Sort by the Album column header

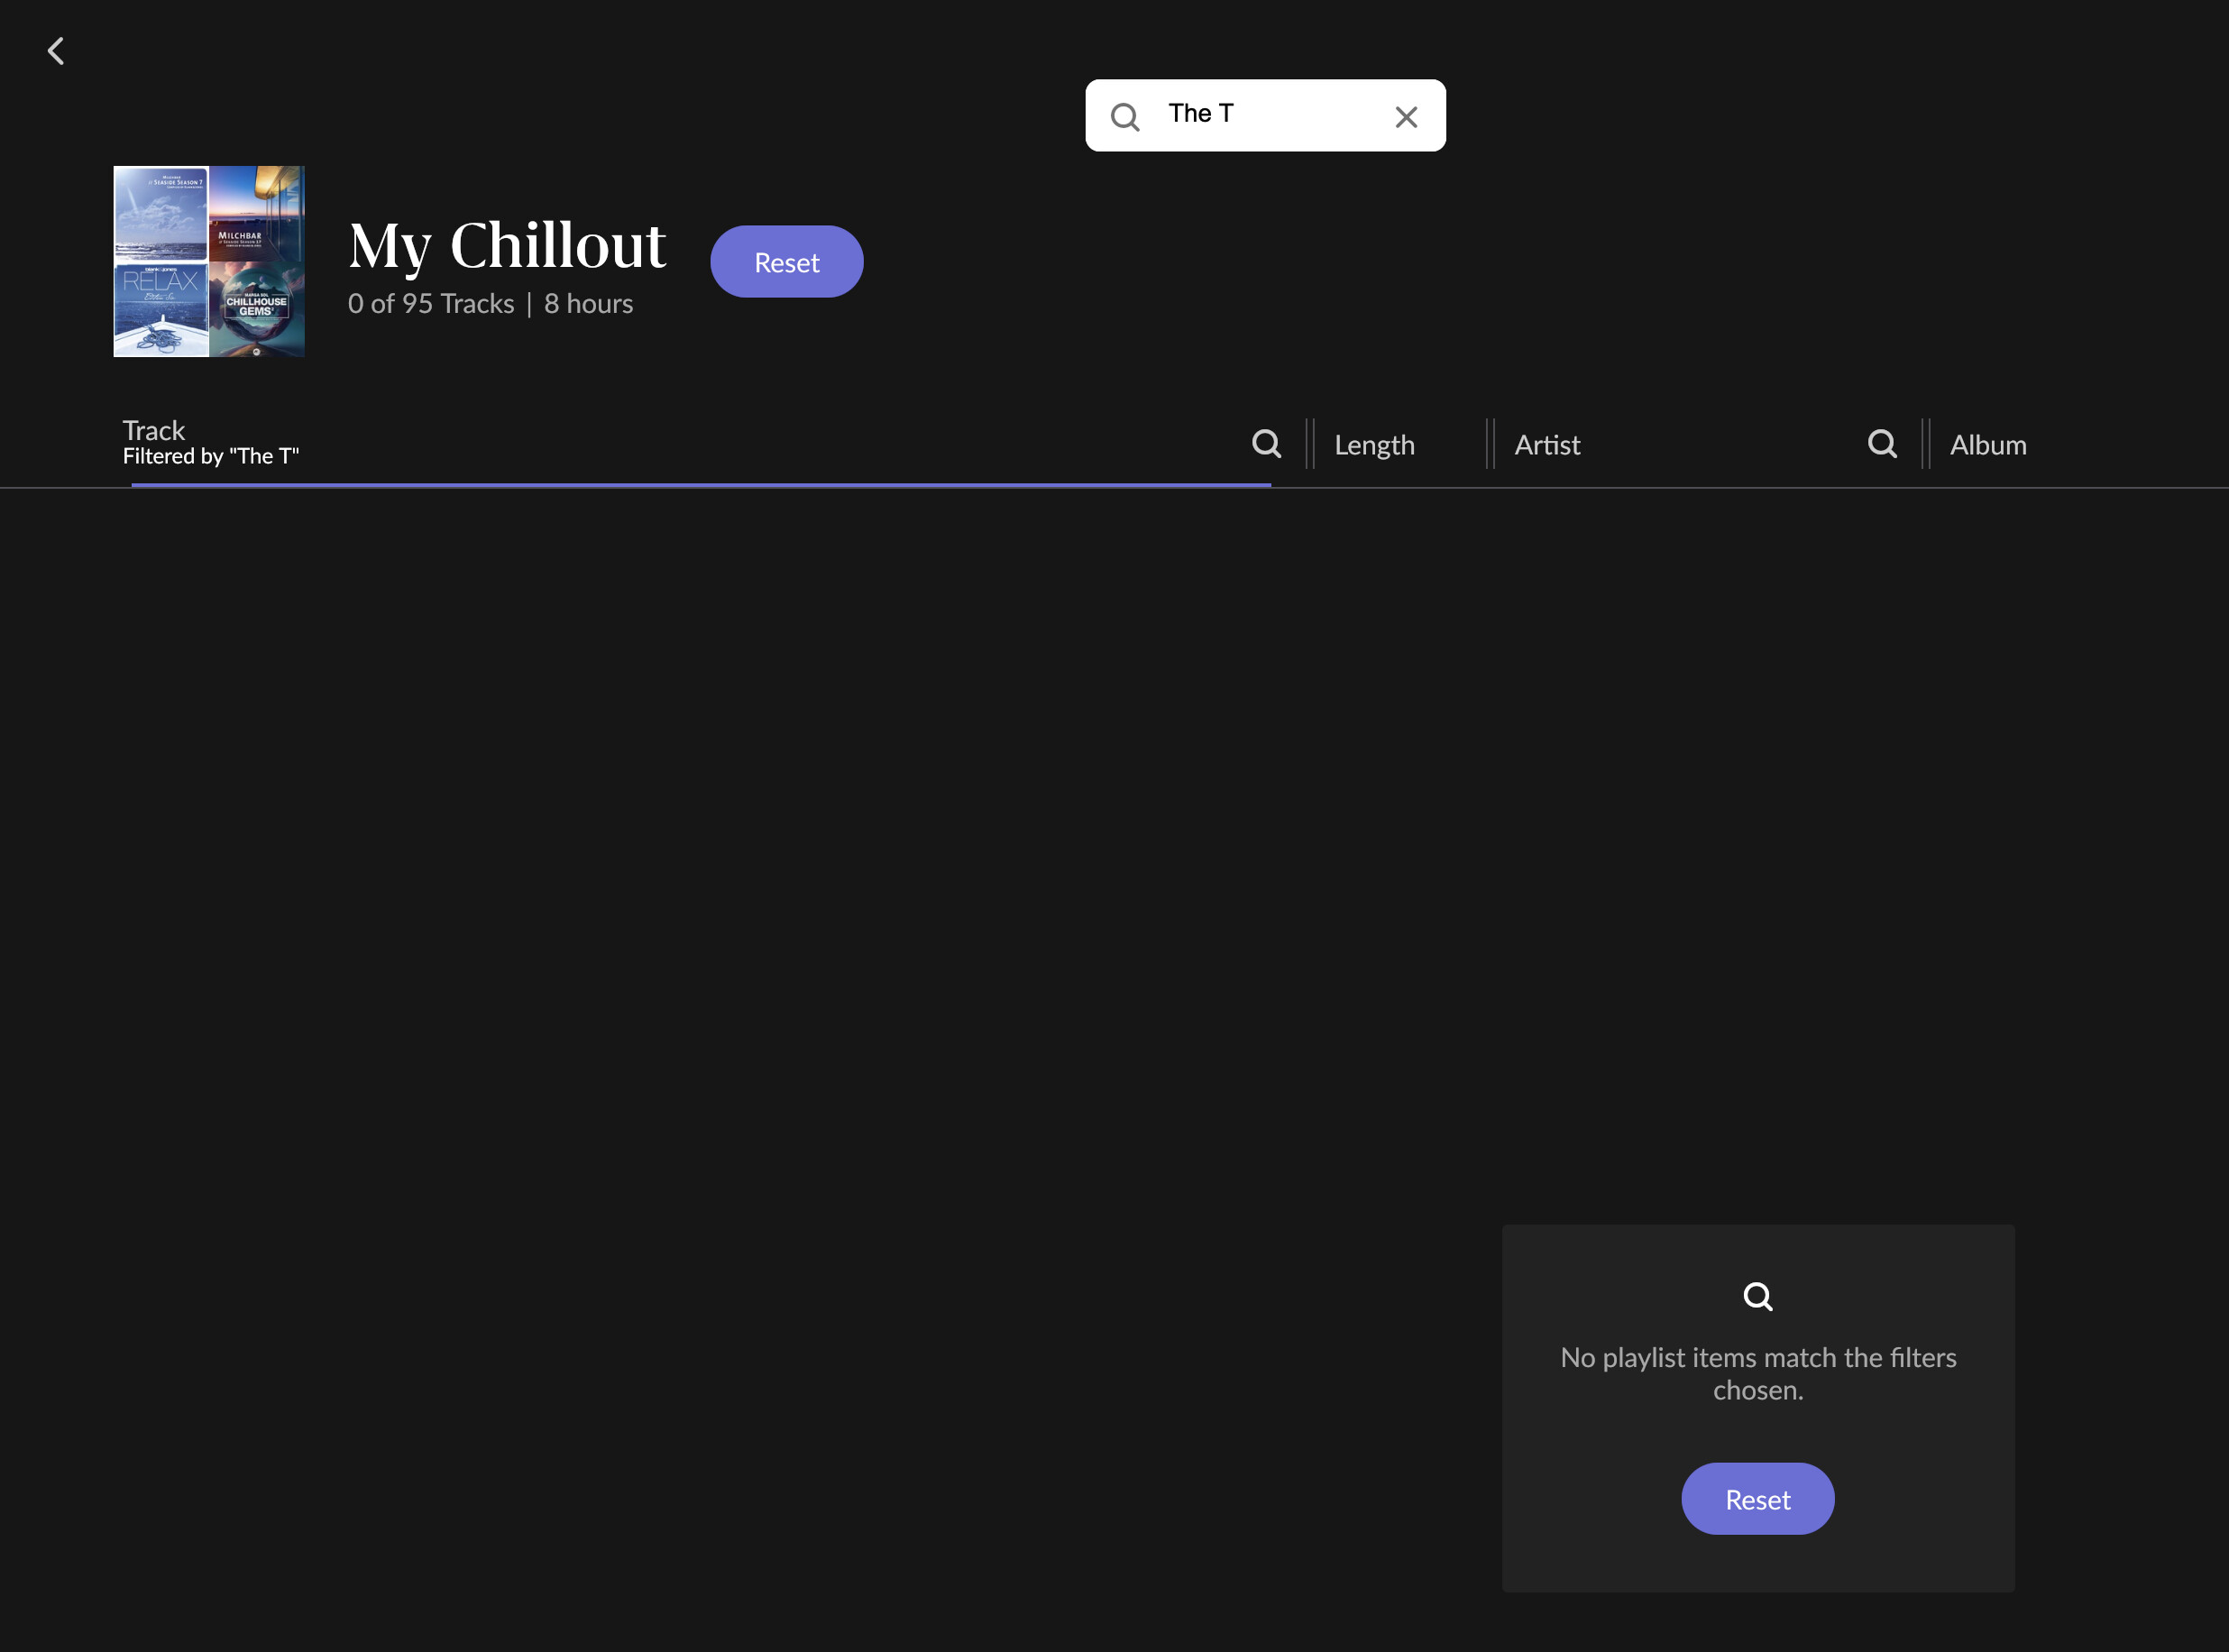click(x=1988, y=445)
